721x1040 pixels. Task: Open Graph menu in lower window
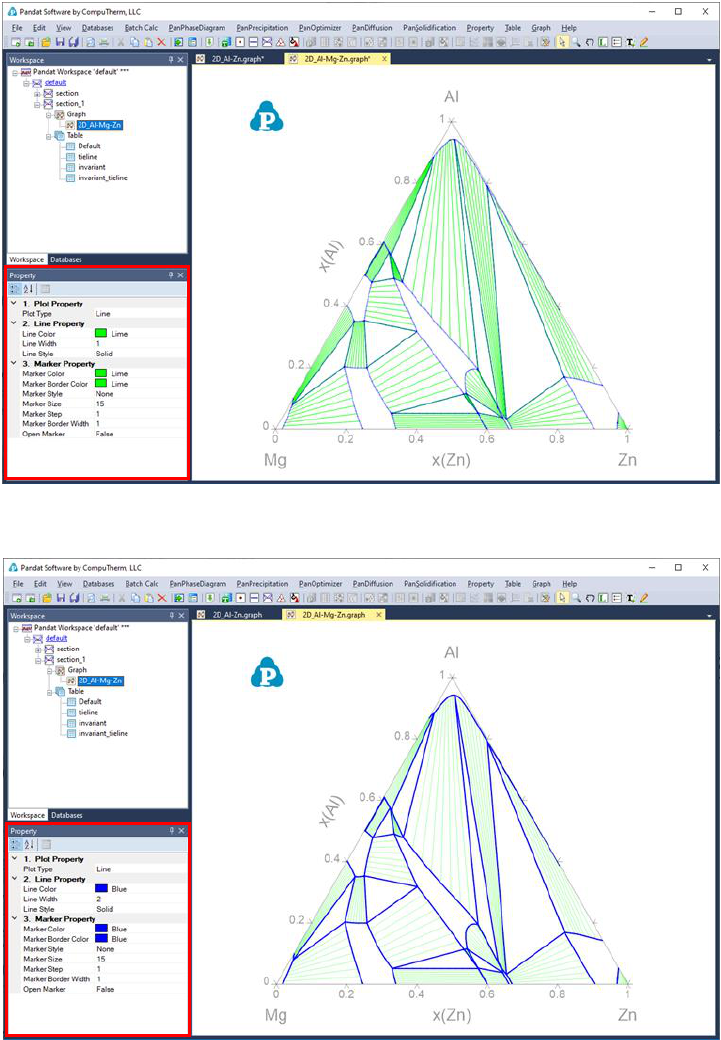click(541, 584)
